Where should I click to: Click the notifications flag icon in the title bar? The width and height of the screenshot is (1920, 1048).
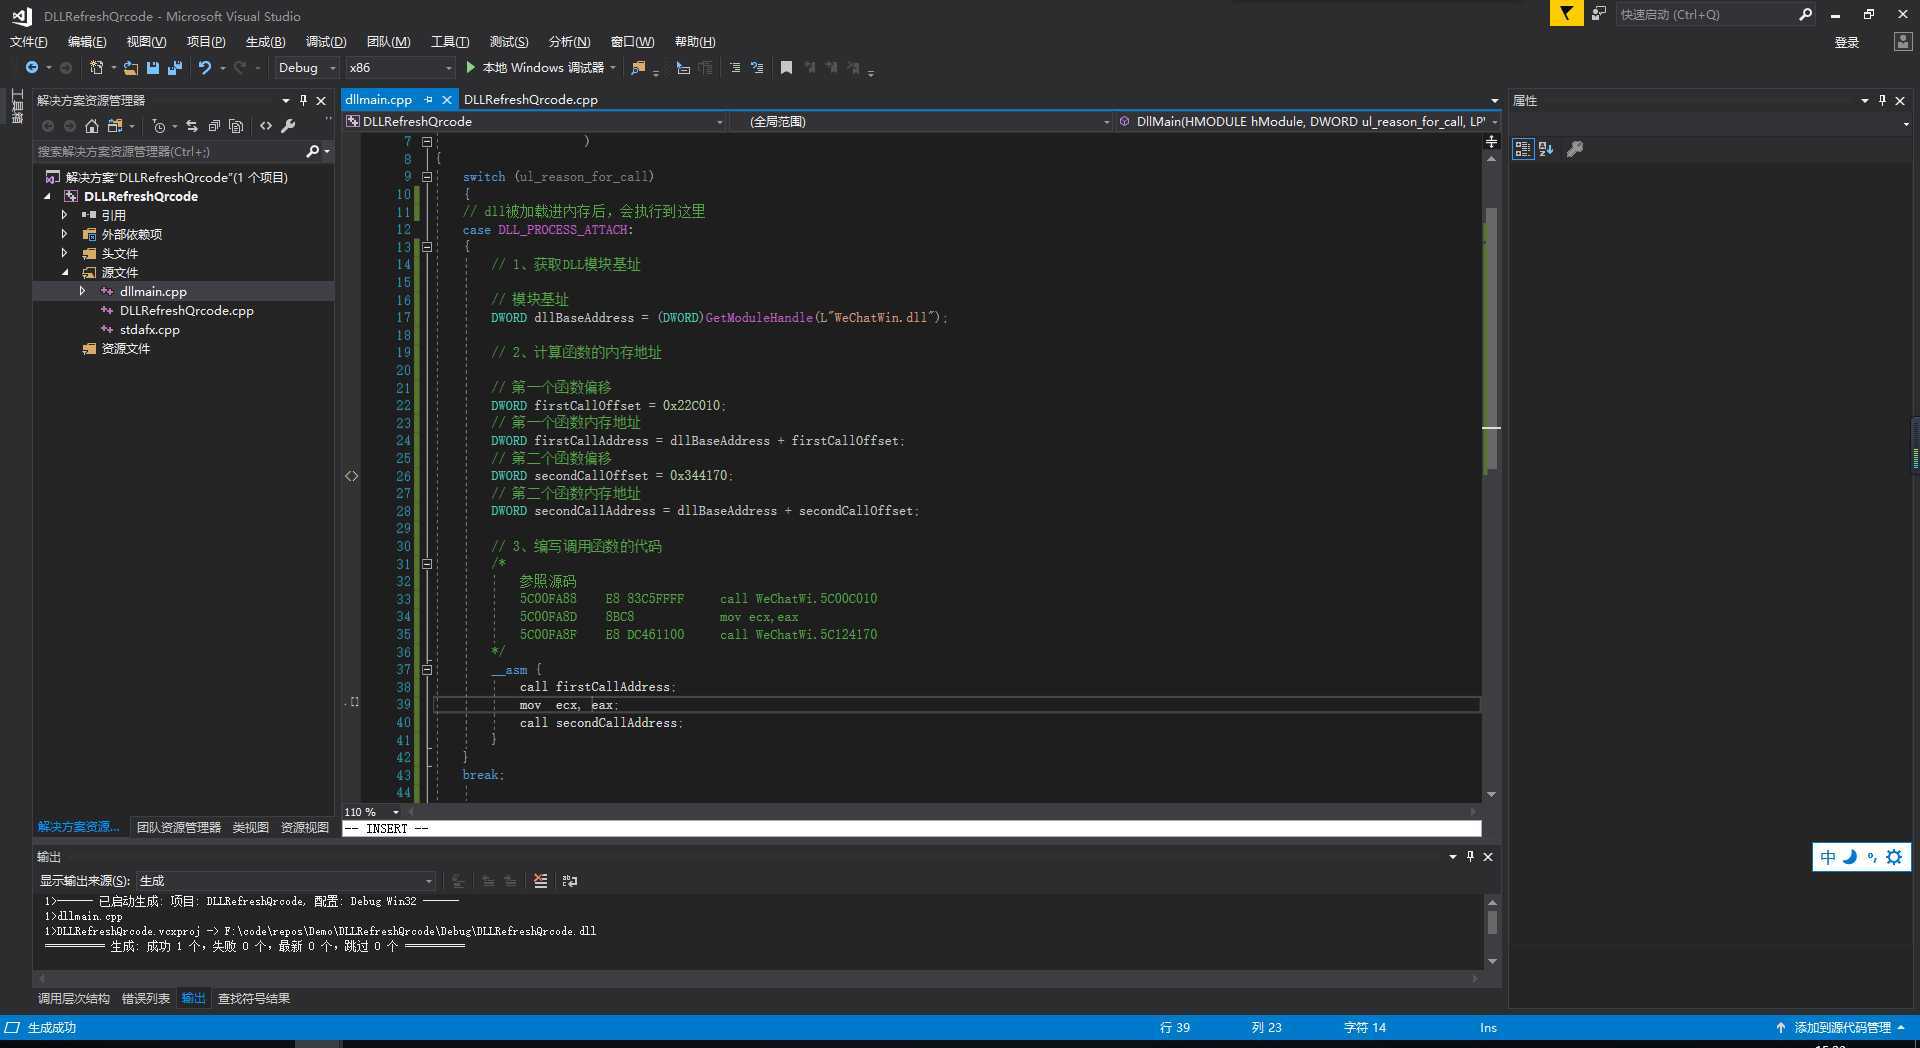(x=1566, y=14)
